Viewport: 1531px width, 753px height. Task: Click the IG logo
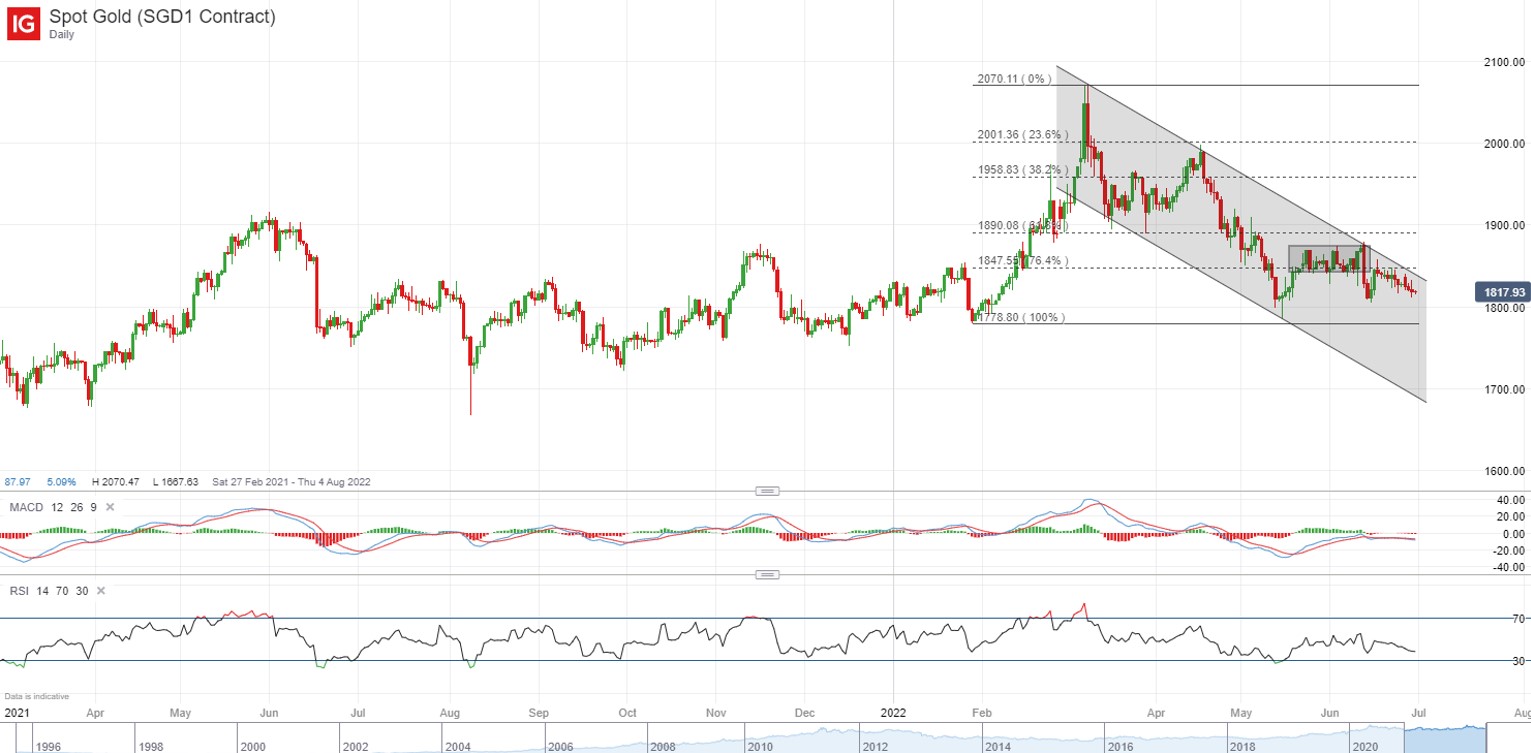(24, 23)
